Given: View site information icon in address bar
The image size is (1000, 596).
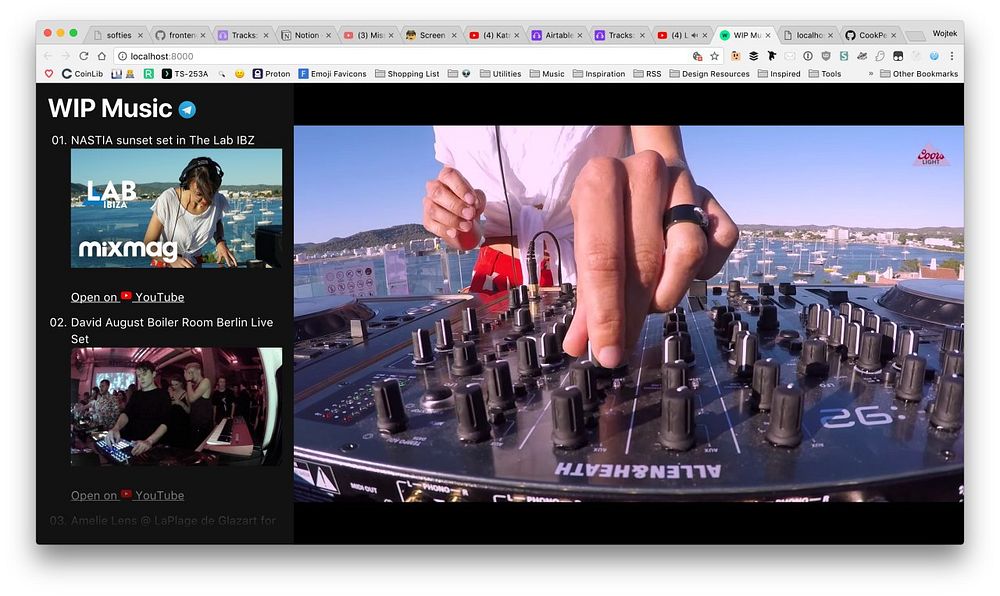Looking at the screenshot, I should tap(122, 56).
